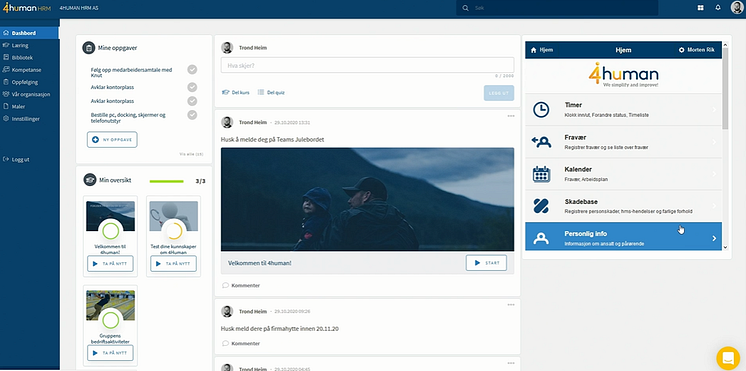Open Kompetanse in the sidebar
The image size is (746, 371).
[29, 69]
